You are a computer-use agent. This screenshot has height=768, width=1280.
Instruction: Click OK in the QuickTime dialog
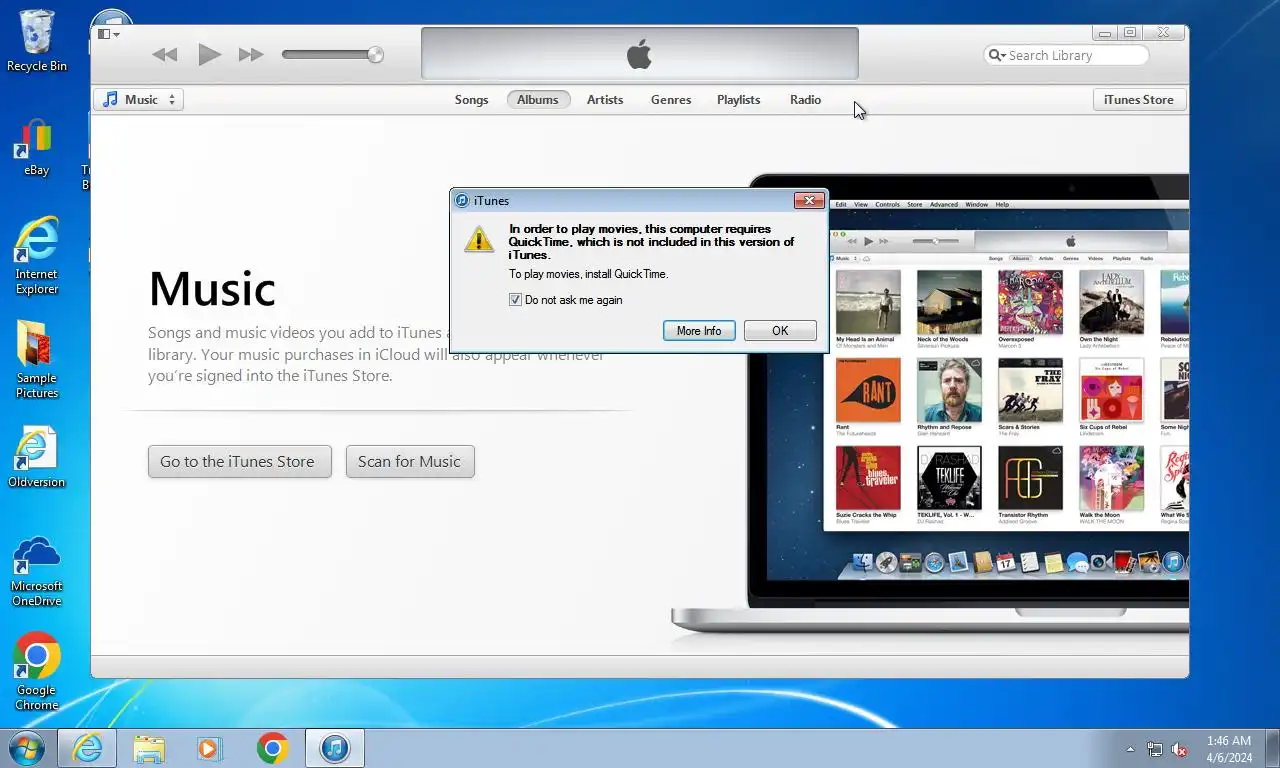(780, 331)
